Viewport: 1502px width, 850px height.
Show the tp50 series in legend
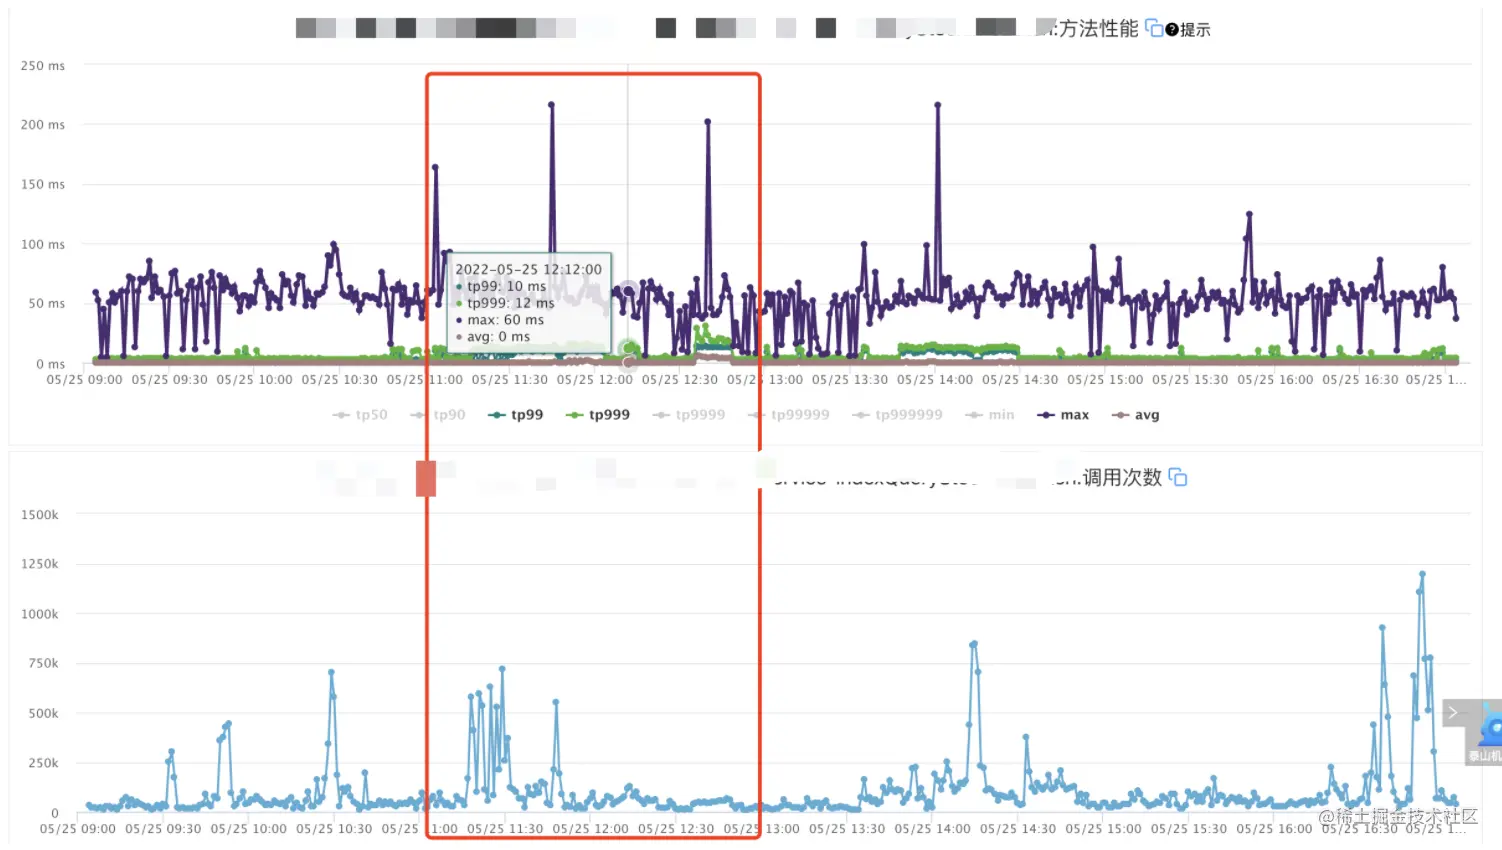(x=360, y=414)
